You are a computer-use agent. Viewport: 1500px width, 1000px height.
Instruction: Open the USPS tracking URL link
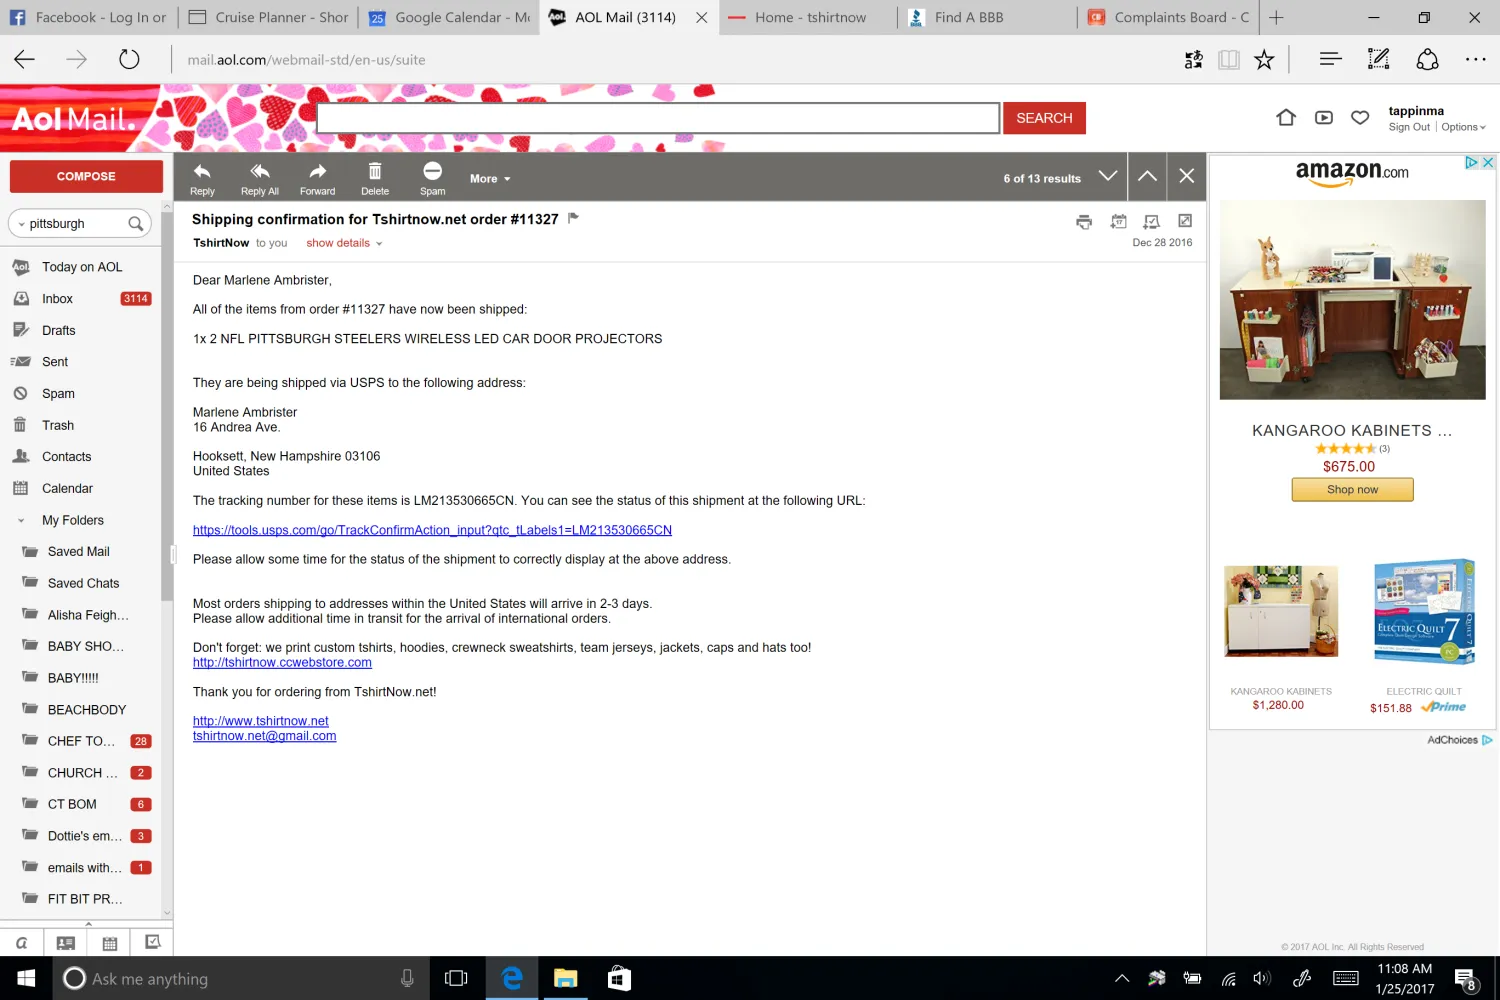coord(432,530)
